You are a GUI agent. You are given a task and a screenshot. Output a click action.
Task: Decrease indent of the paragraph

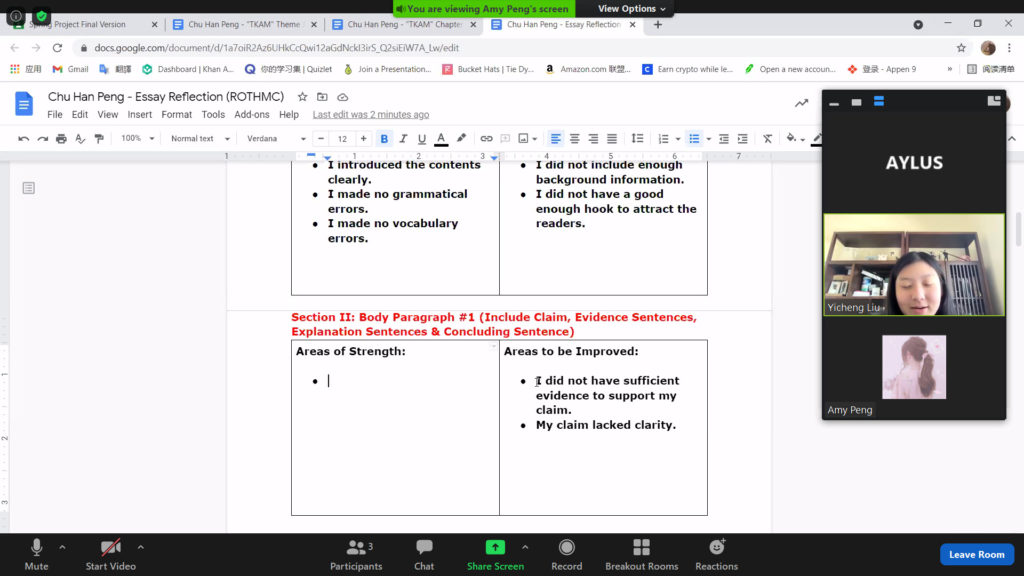(x=724, y=138)
